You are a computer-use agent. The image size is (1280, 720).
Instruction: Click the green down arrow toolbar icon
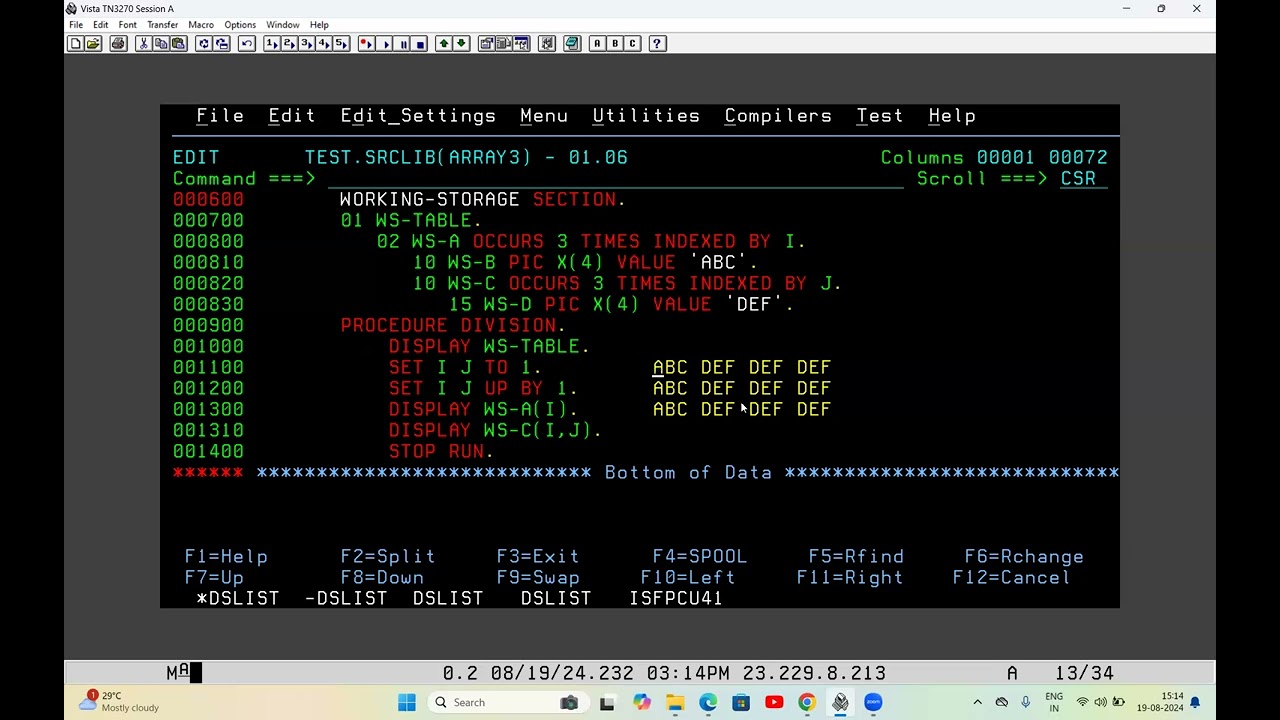pos(461,44)
